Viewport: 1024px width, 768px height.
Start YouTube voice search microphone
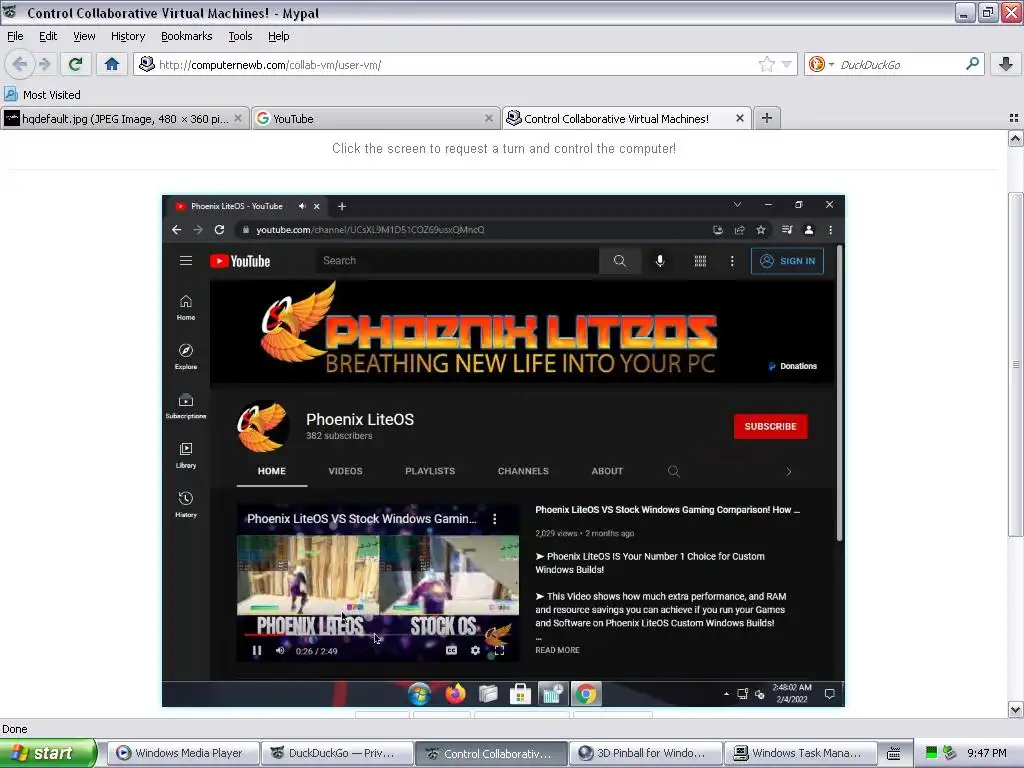[660, 261]
